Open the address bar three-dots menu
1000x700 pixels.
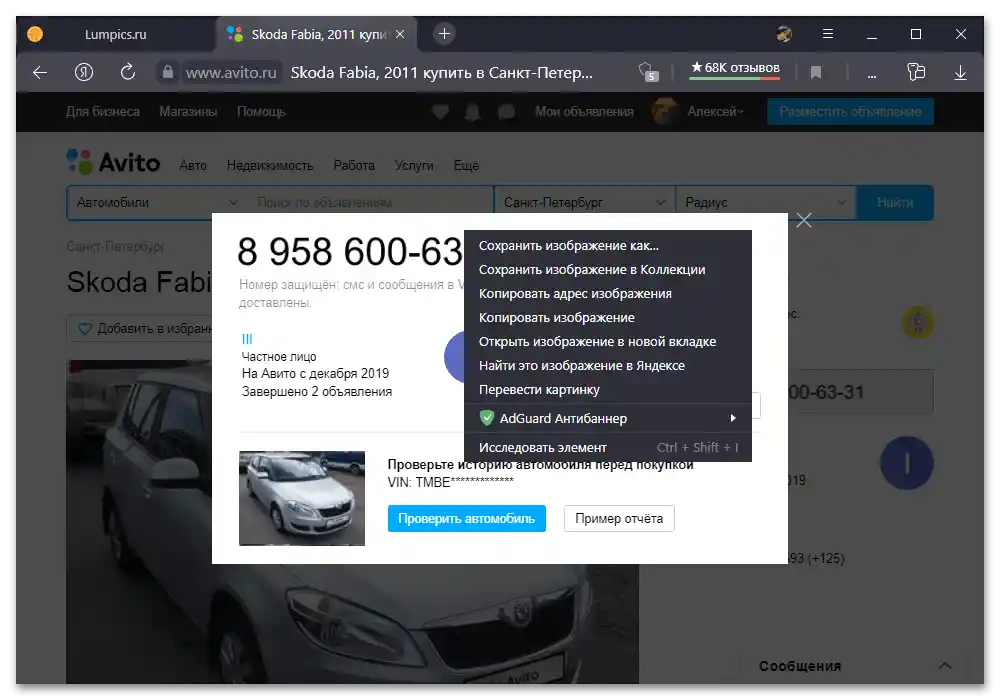(x=871, y=75)
